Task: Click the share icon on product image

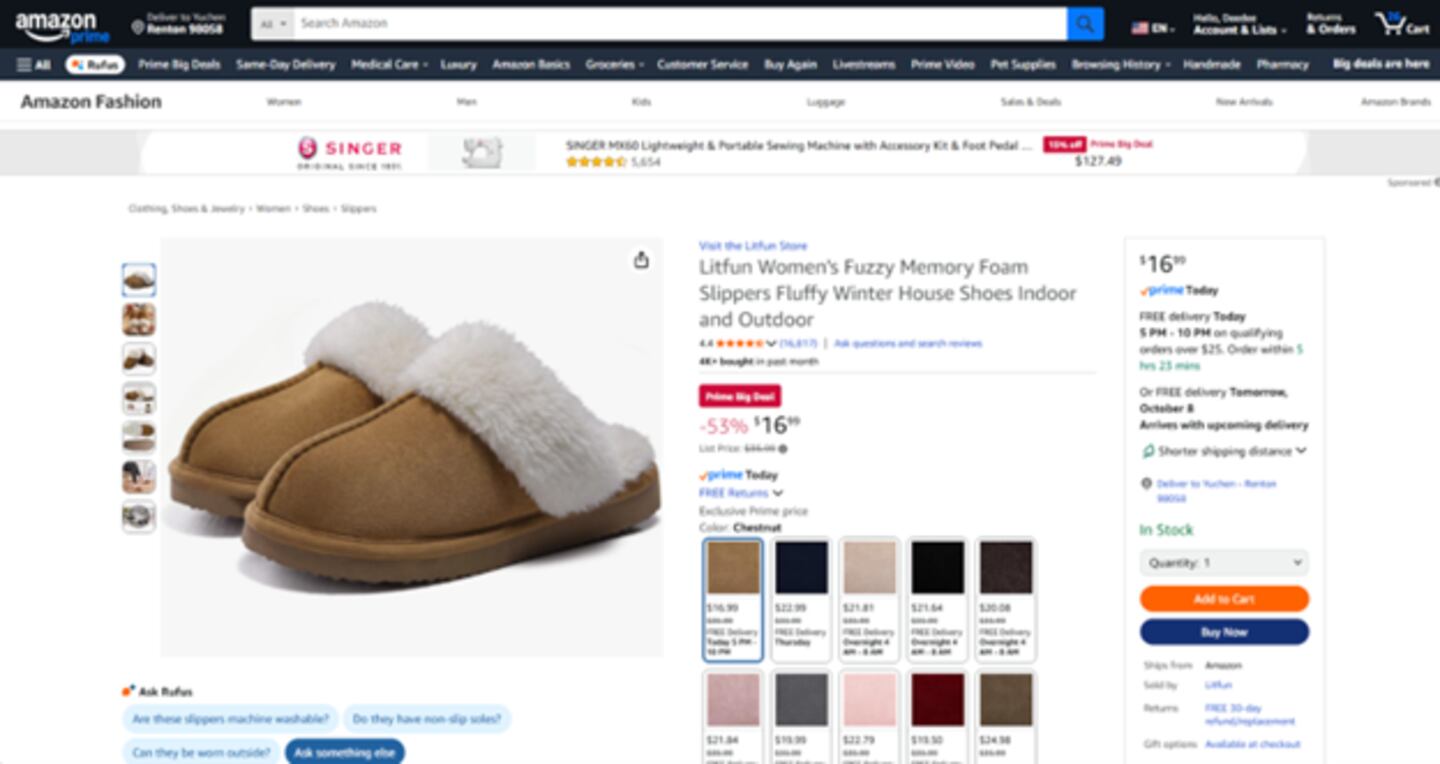Action: pos(641,260)
